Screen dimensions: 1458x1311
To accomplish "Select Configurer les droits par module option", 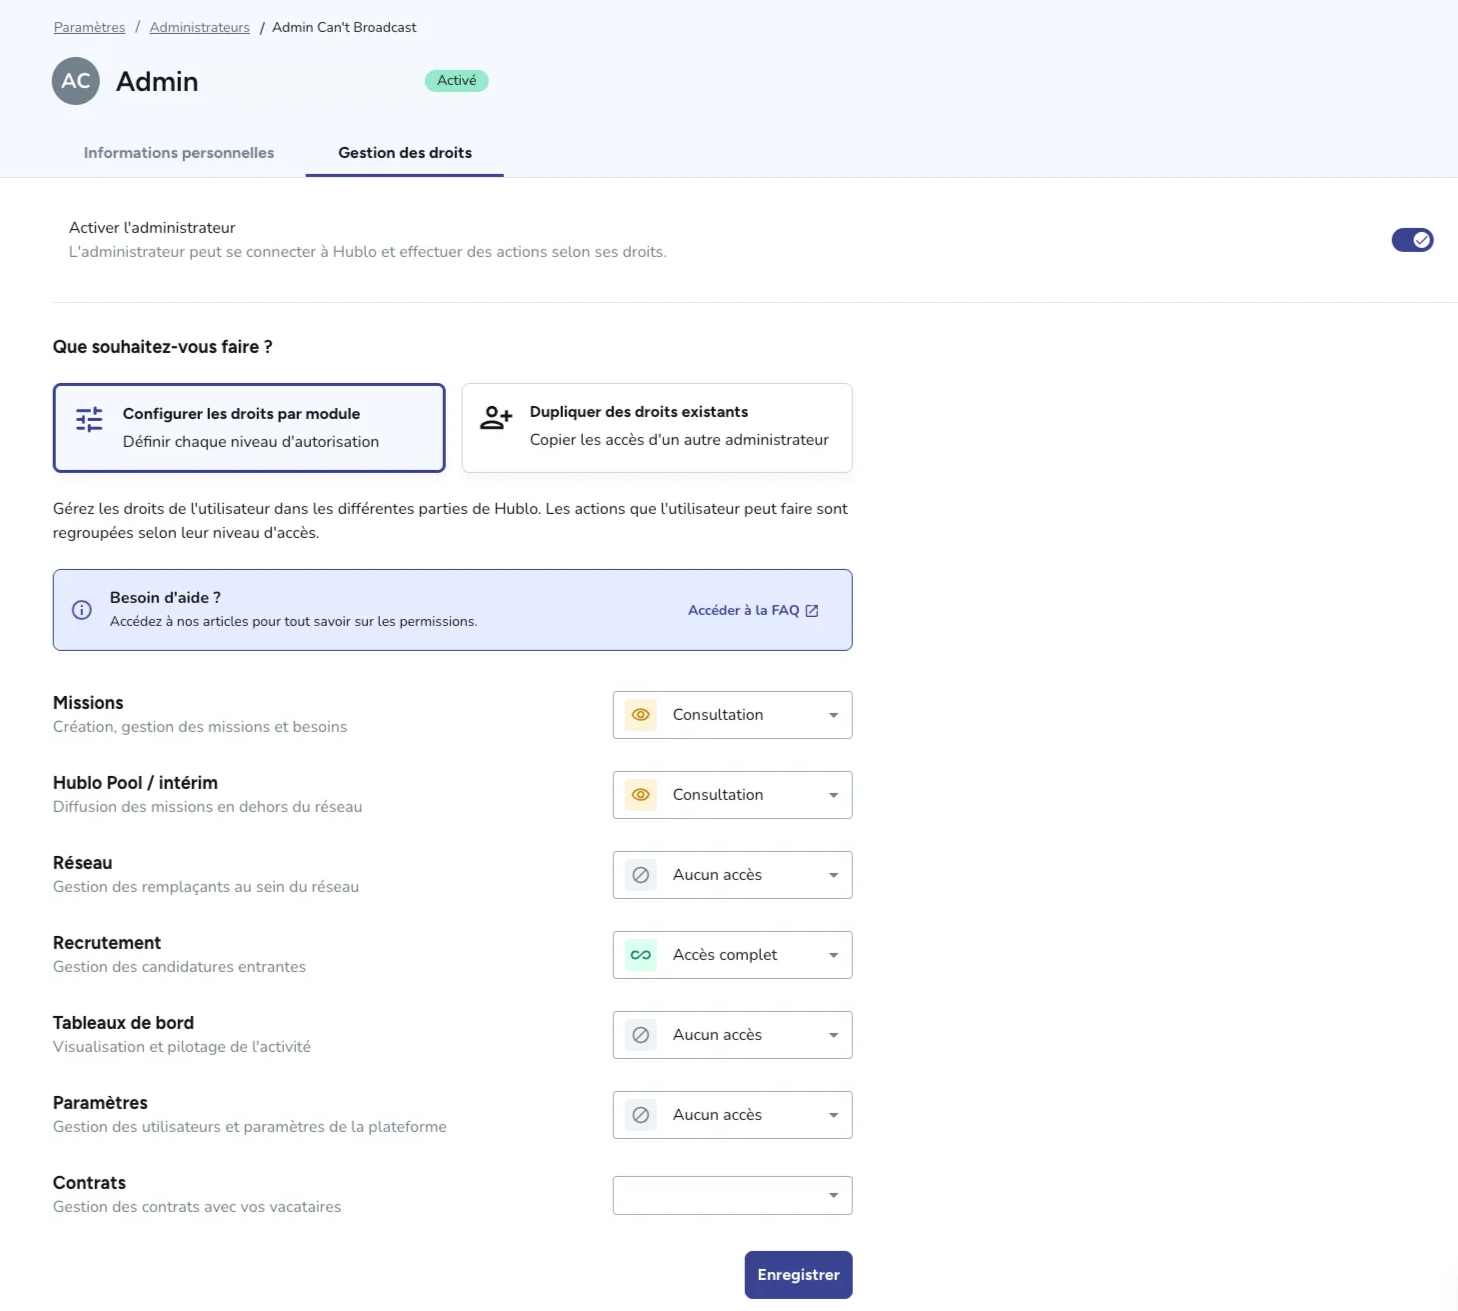I will (249, 428).
